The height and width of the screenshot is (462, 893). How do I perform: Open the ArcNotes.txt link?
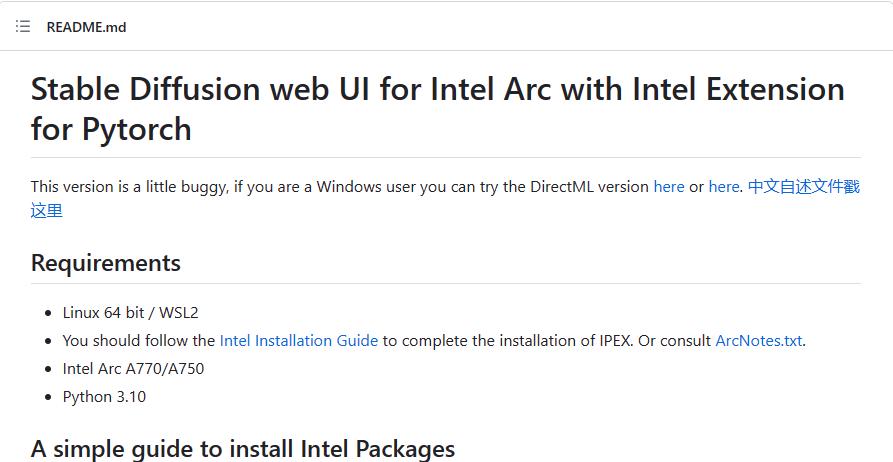[758, 340]
